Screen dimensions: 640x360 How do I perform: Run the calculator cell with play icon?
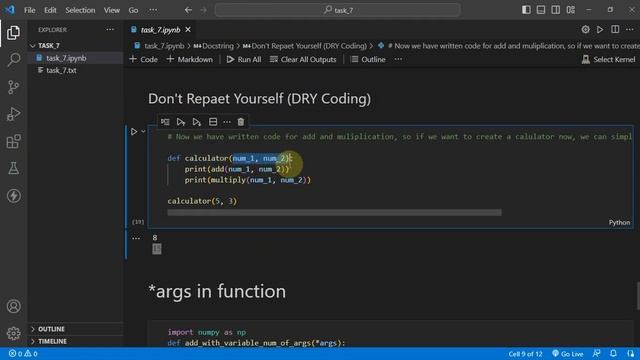point(134,131)
